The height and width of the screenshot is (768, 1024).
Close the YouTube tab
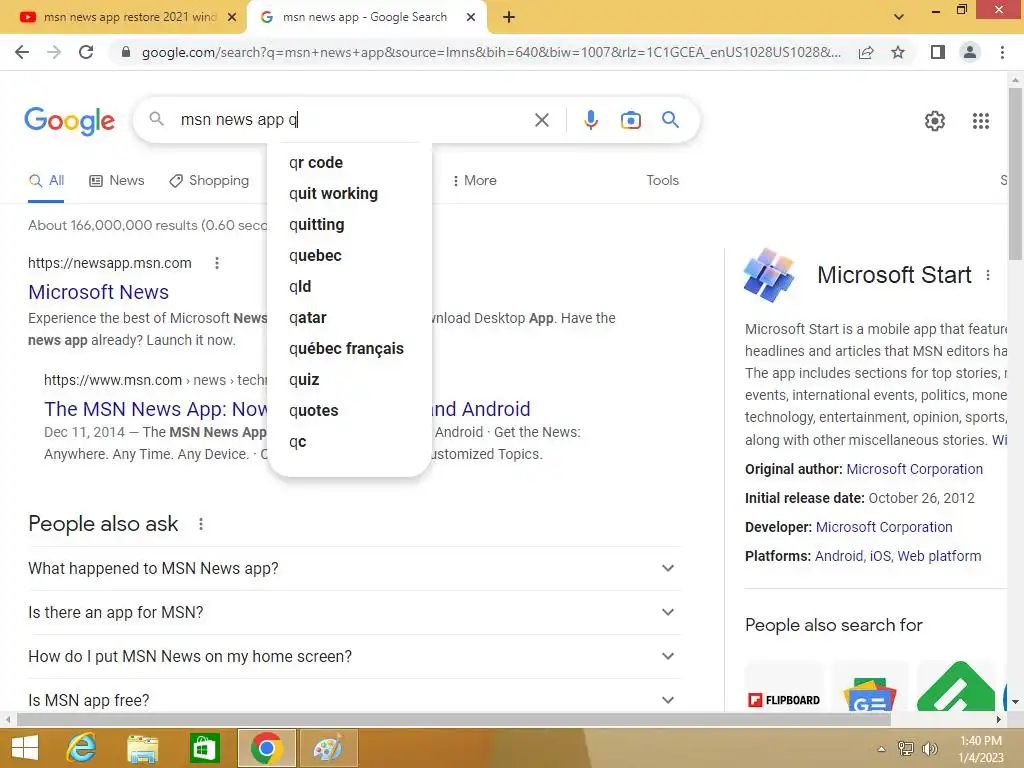(232, 17)
